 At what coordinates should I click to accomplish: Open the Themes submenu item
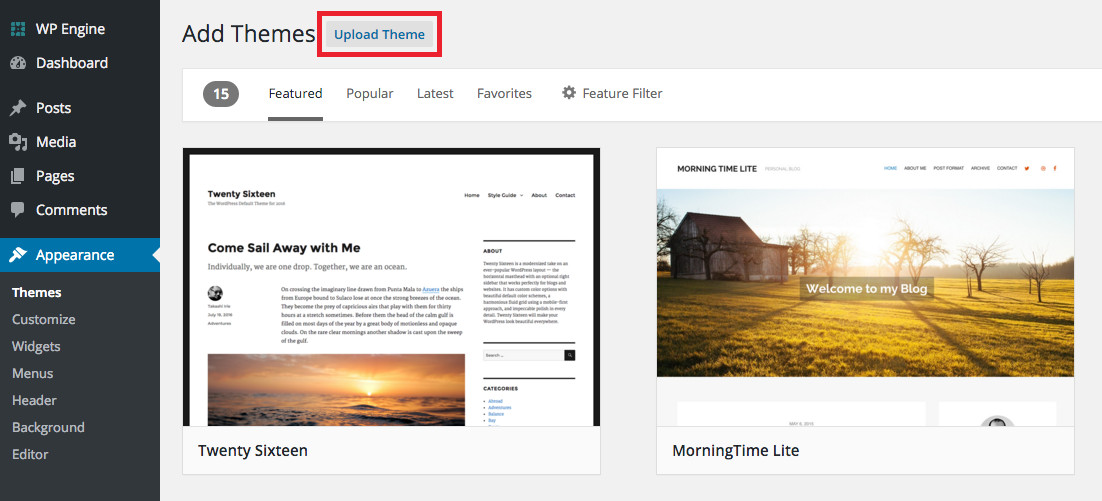click(37, 292)
